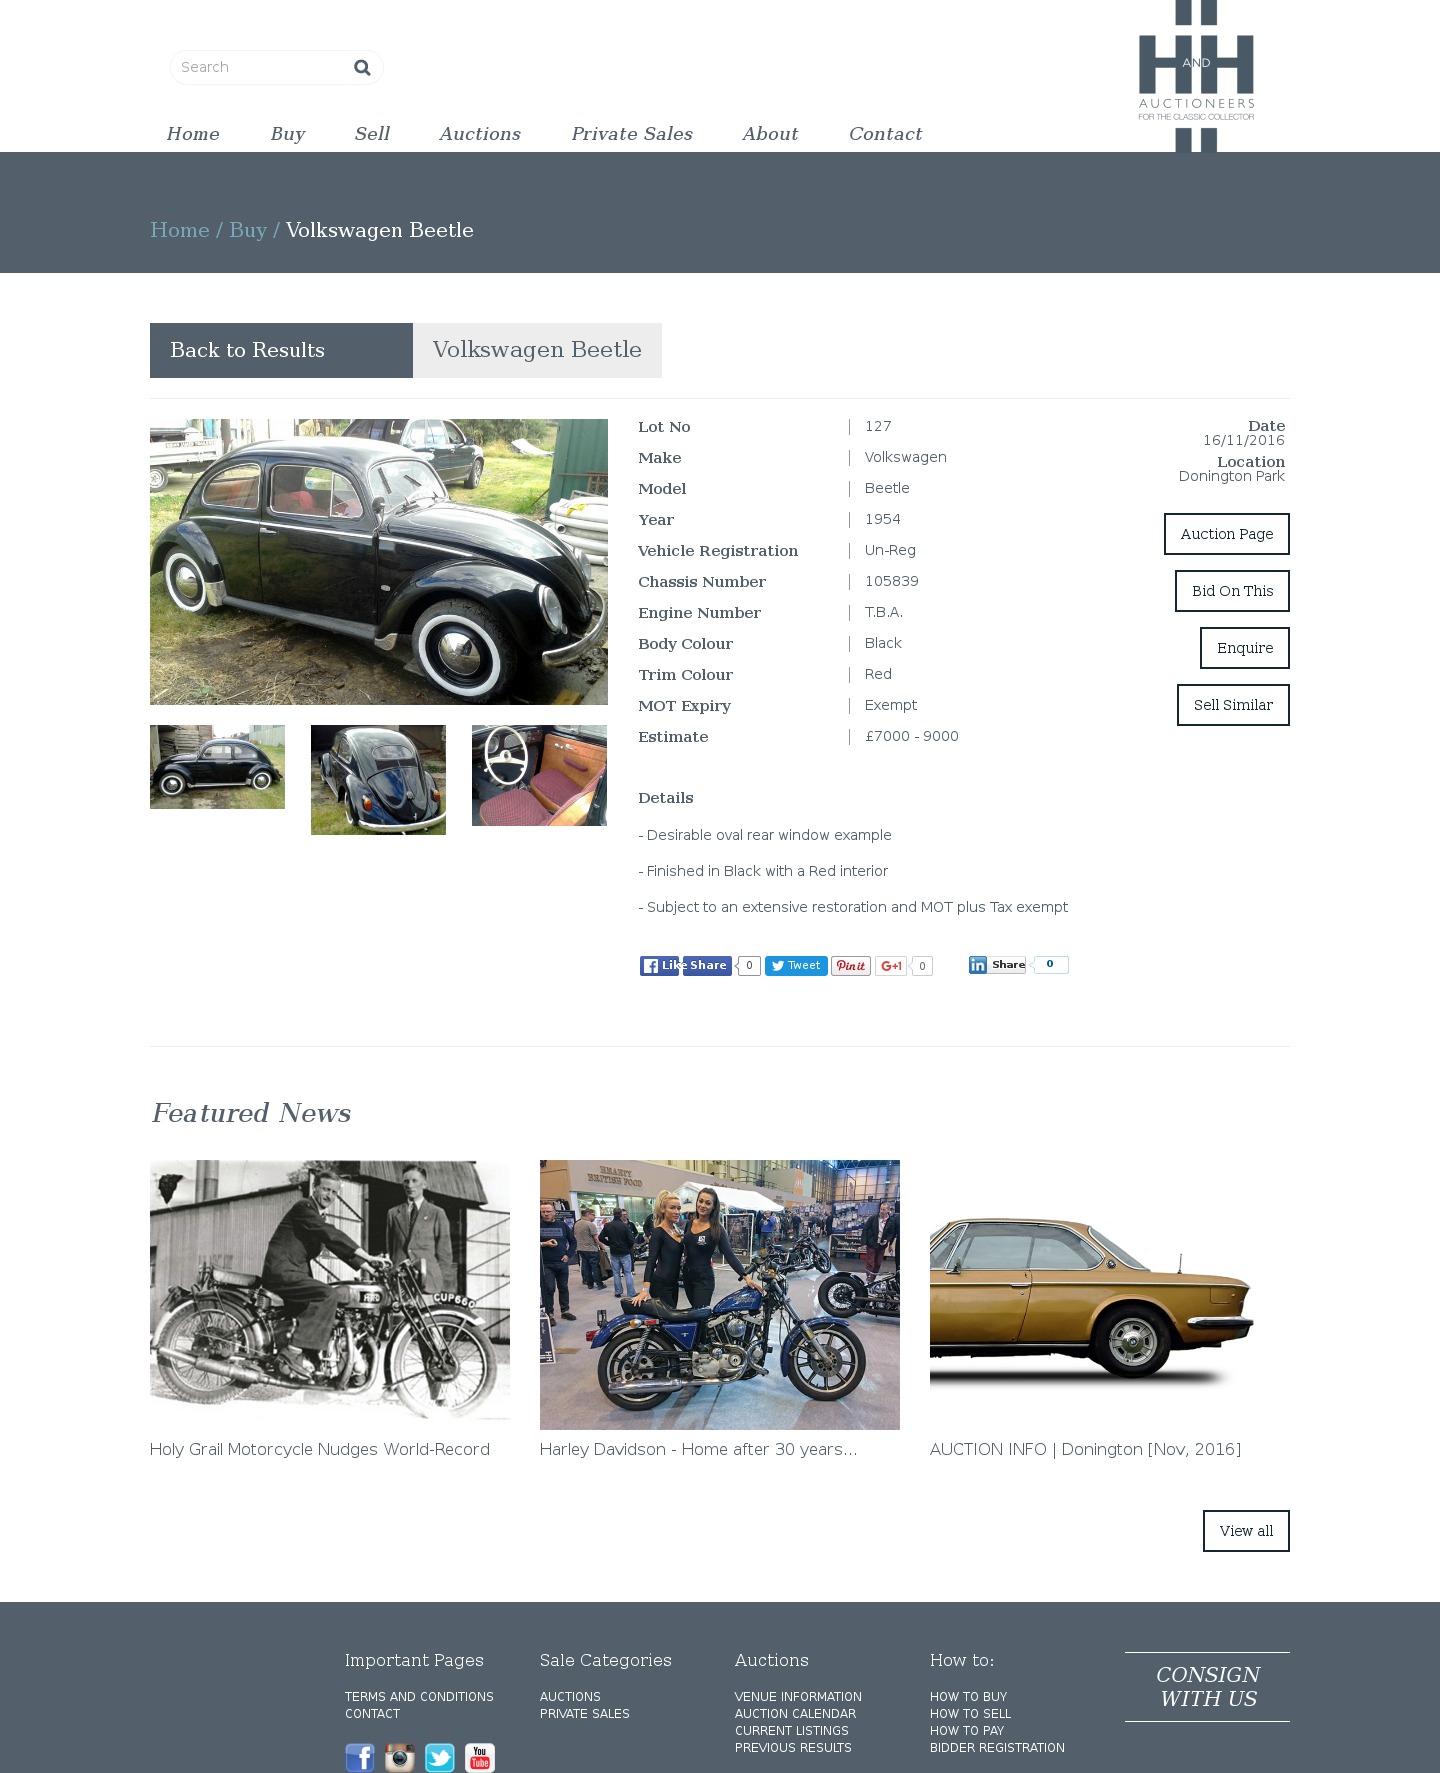
Task: Open the Buy menu item
Action: click(288, 134)
